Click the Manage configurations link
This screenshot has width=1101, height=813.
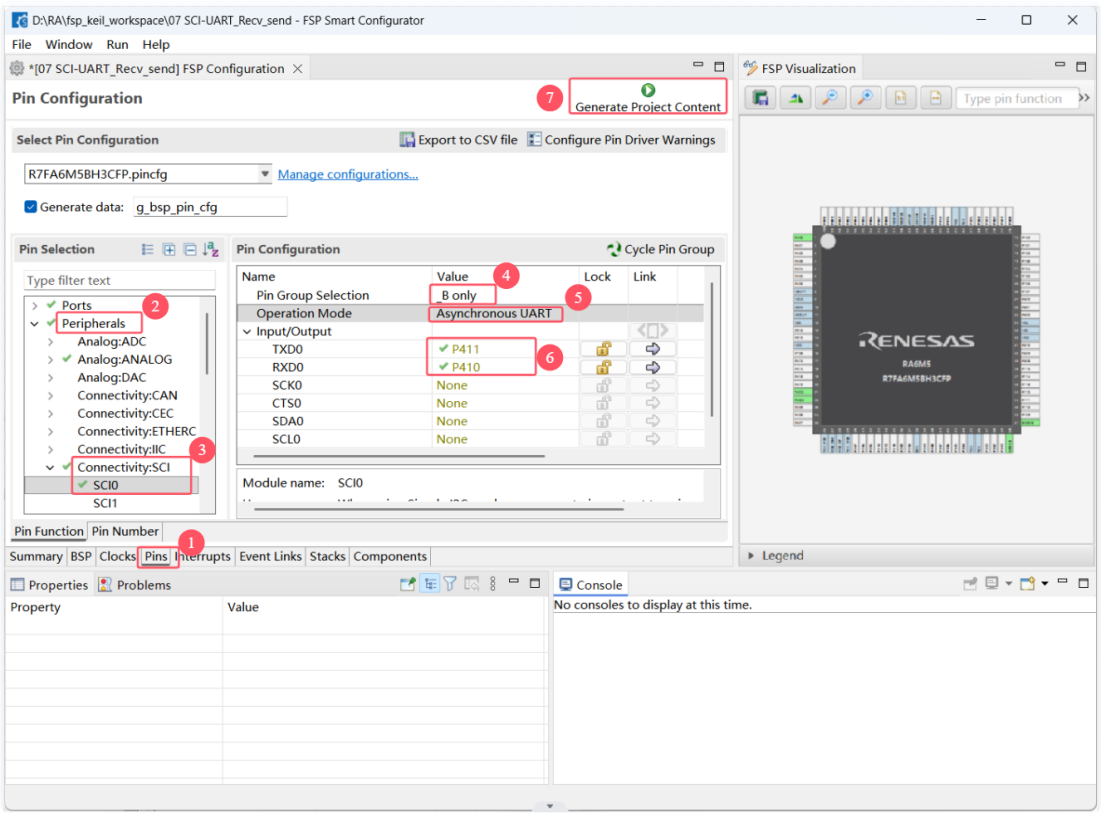[348, 174]
